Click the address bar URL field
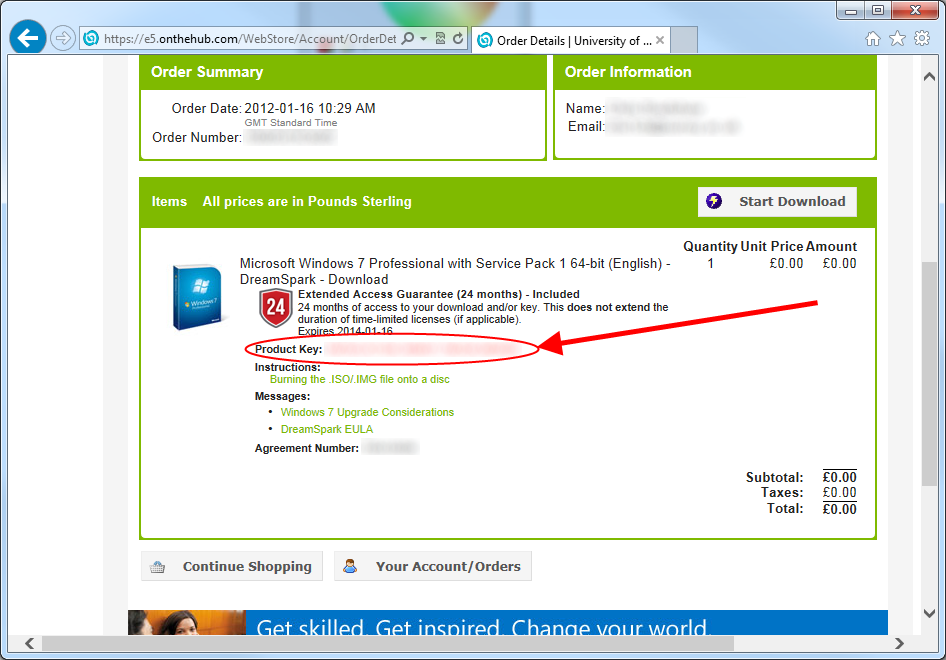This screenshot has height=660, width=946. click(250, 39)
